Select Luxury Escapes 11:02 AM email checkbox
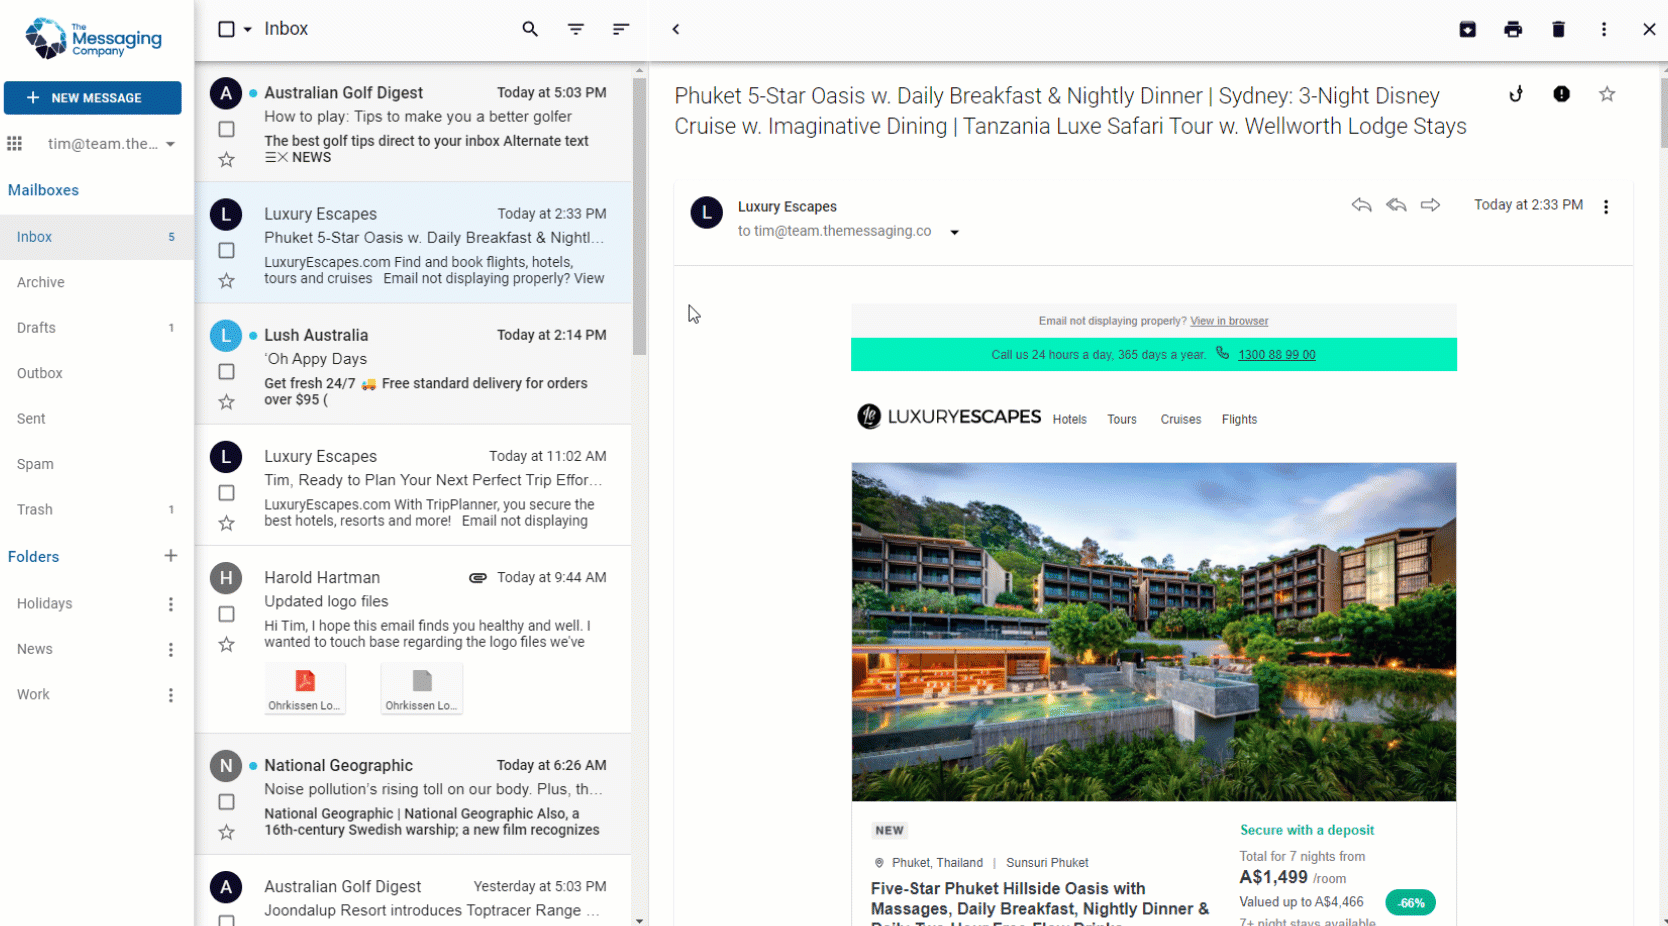Viewport: 1668px width, 926px height. [x=227, y=493]
